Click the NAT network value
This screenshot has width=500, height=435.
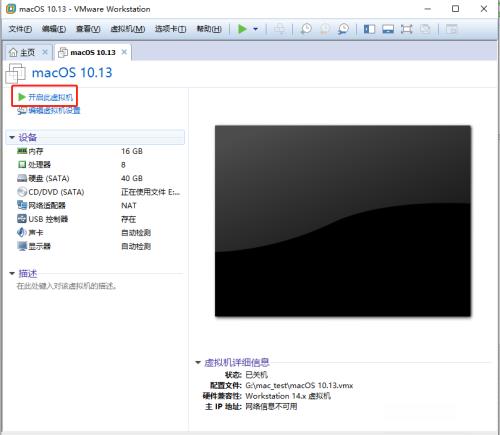pyautogui.click(x=129, y=205)
